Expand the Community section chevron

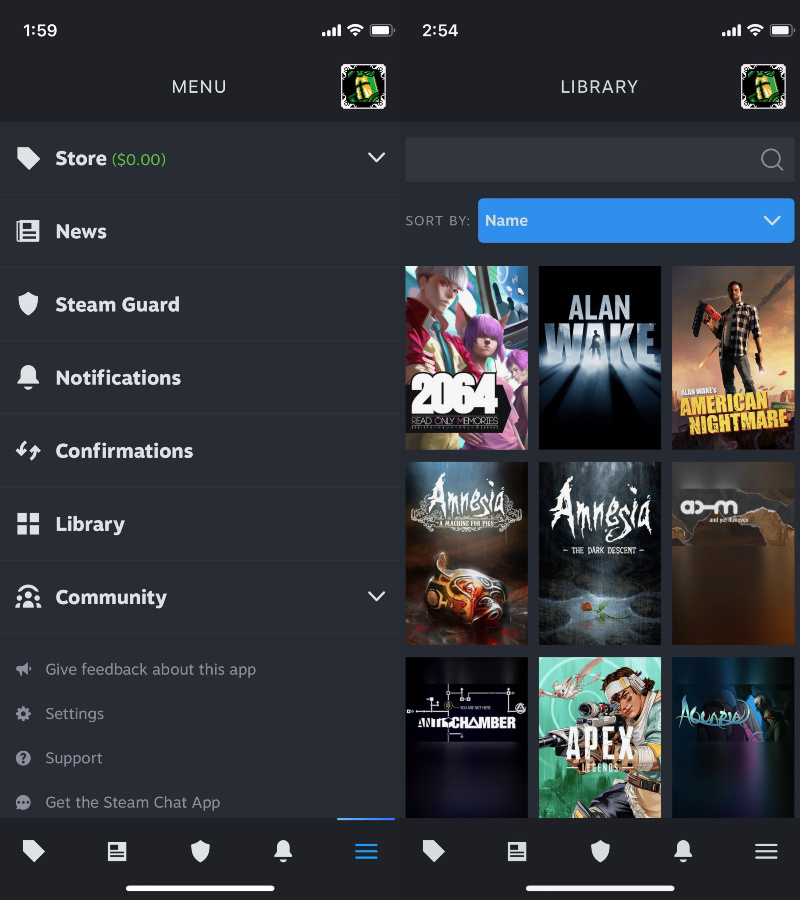tap(377, 596)
